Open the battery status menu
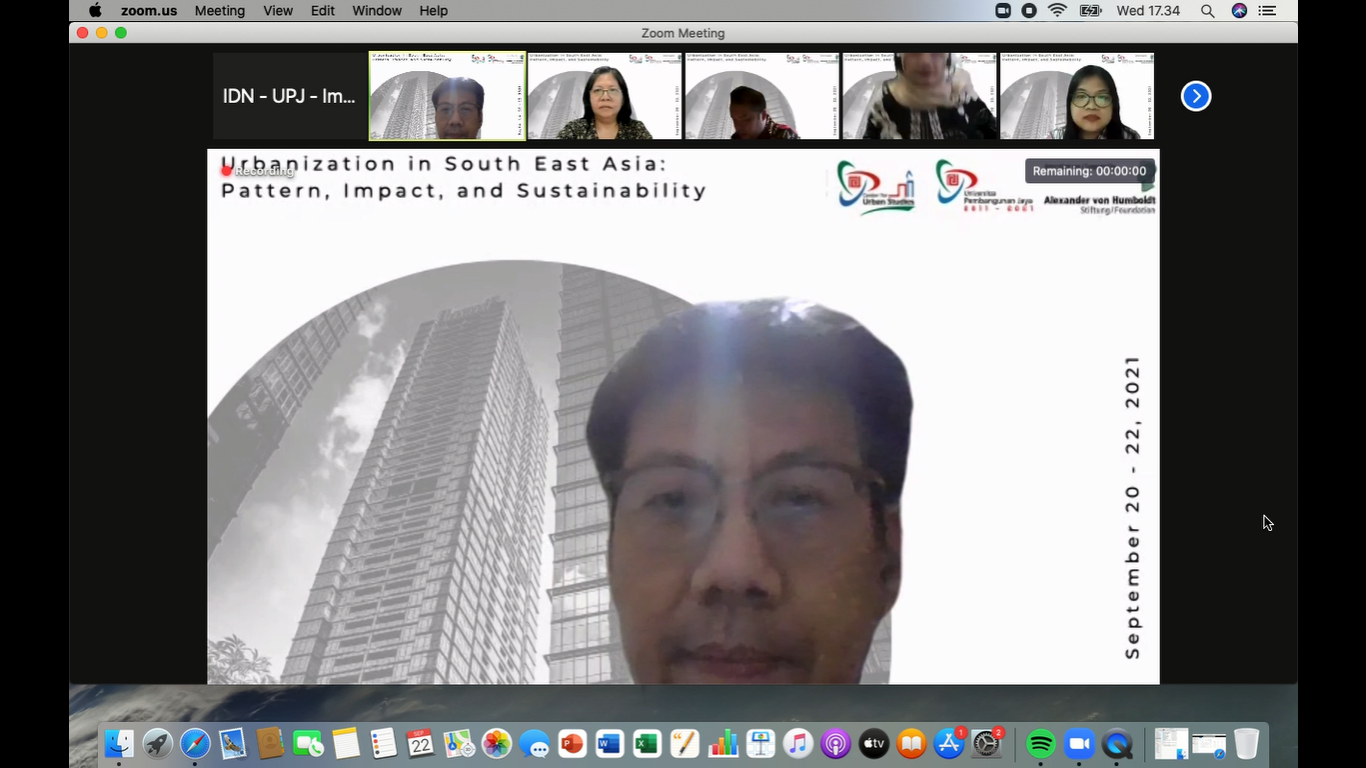 1090,10
